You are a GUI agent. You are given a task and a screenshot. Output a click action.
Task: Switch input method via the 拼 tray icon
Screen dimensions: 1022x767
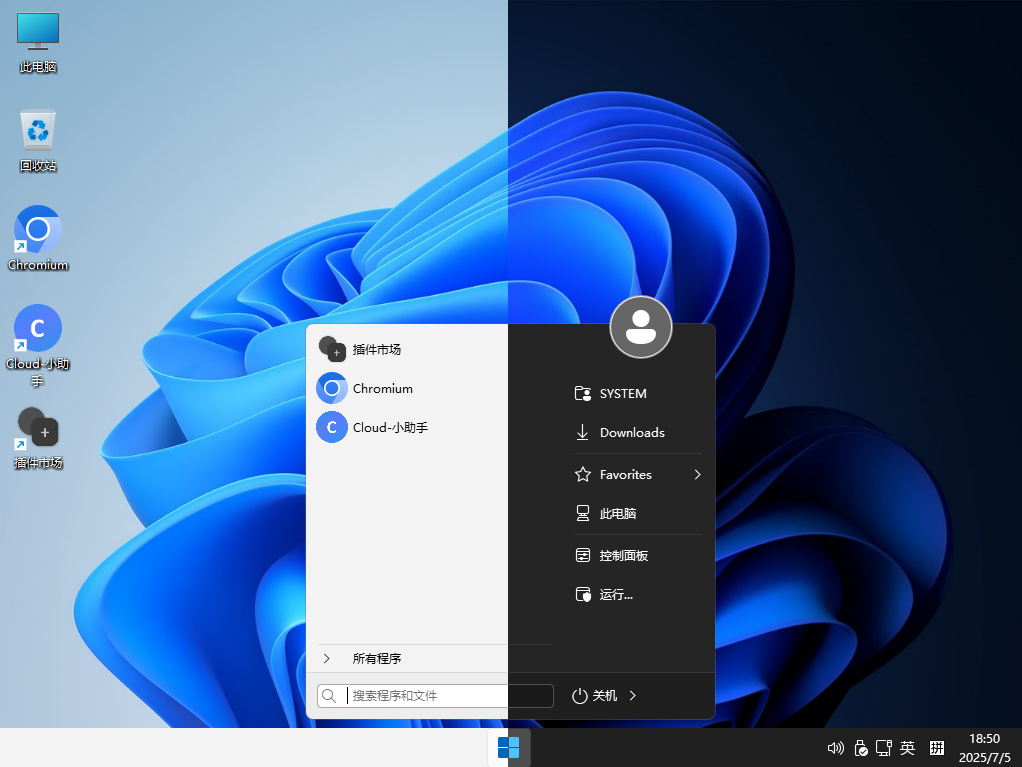[937, 748]
